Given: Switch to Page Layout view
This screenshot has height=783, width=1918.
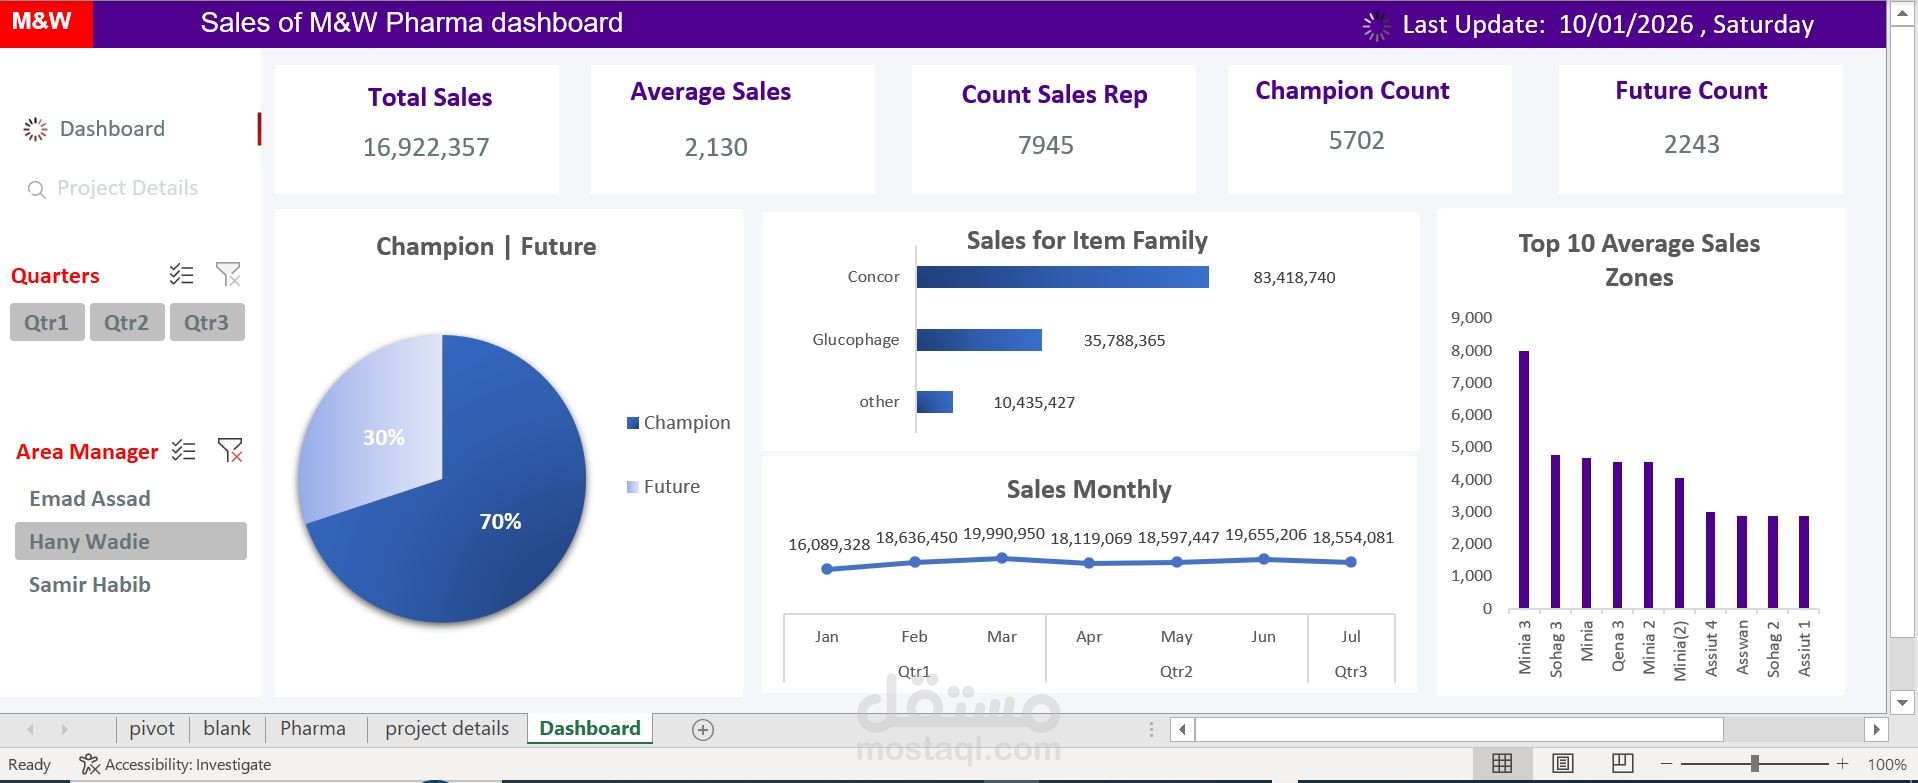Looking at the screenshot, I should coord(1563,764).
